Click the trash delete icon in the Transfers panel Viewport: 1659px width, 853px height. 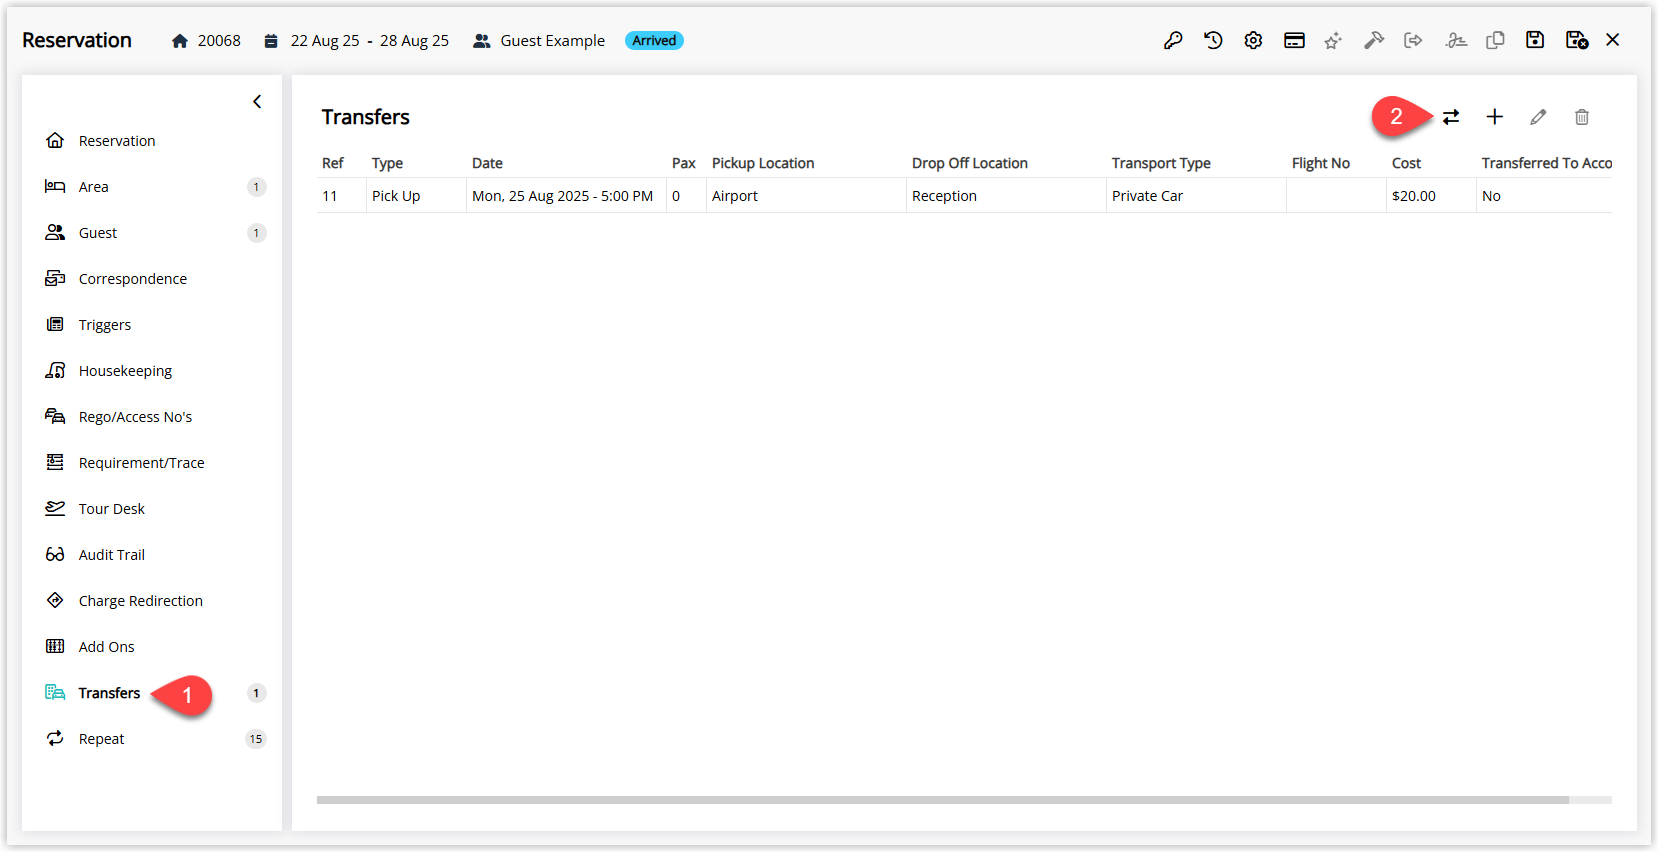(x=1582, y=117)
